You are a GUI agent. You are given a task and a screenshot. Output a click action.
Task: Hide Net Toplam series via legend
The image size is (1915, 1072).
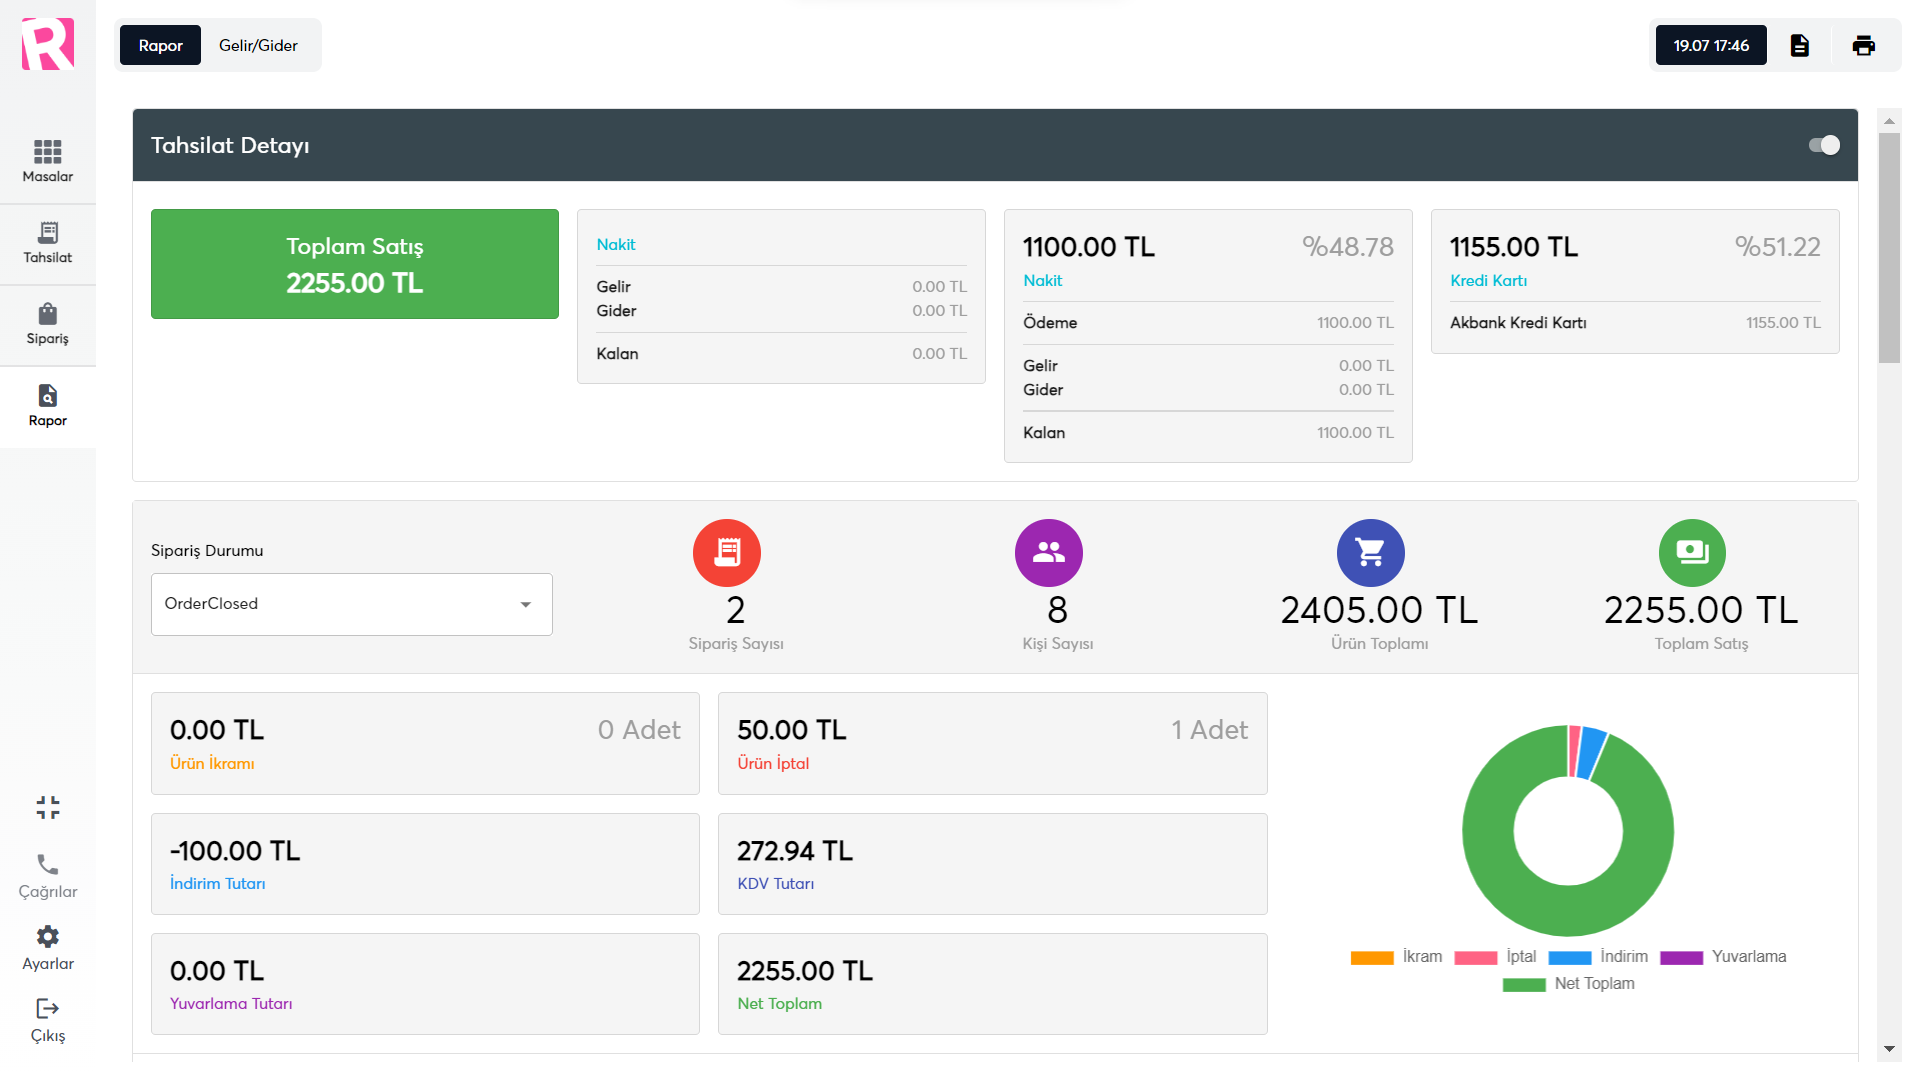click(1568, 984)
